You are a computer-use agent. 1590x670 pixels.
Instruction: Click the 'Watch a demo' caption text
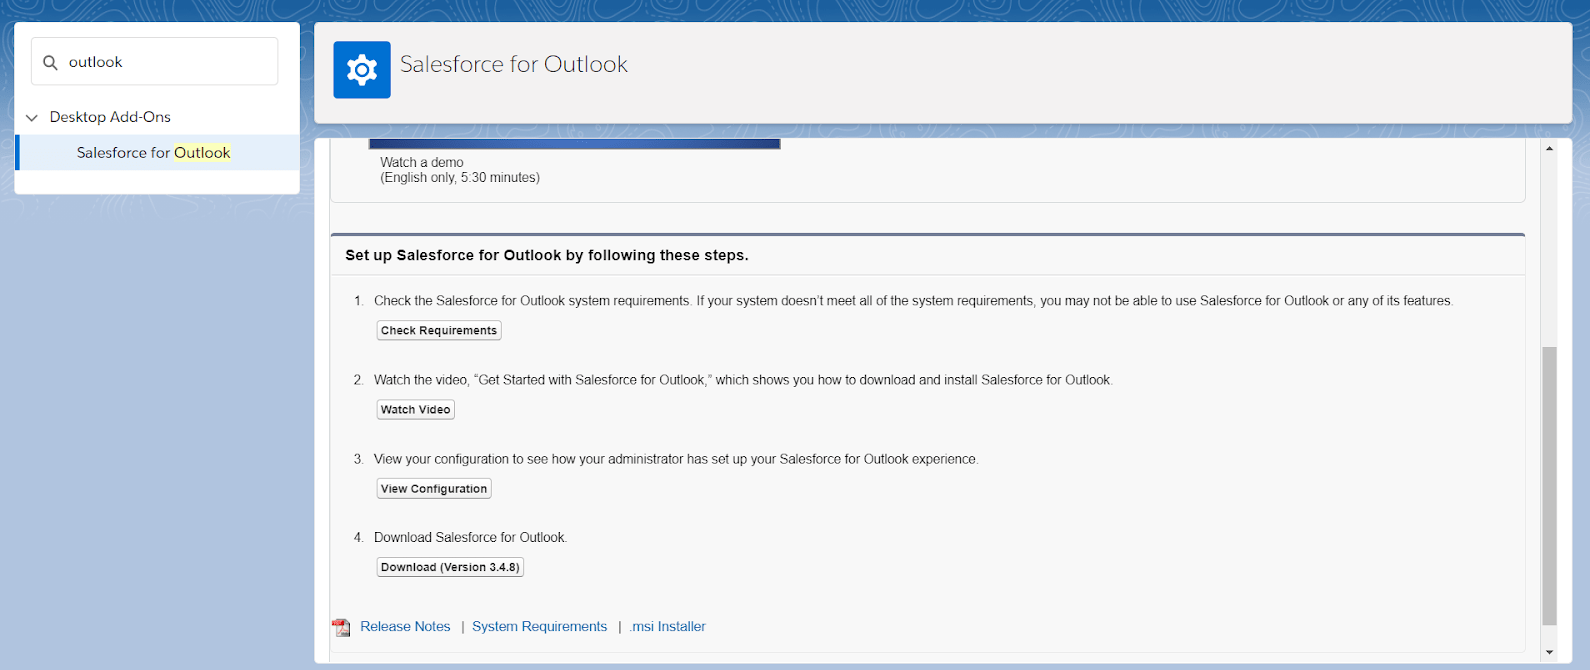[x=421, y=162]
